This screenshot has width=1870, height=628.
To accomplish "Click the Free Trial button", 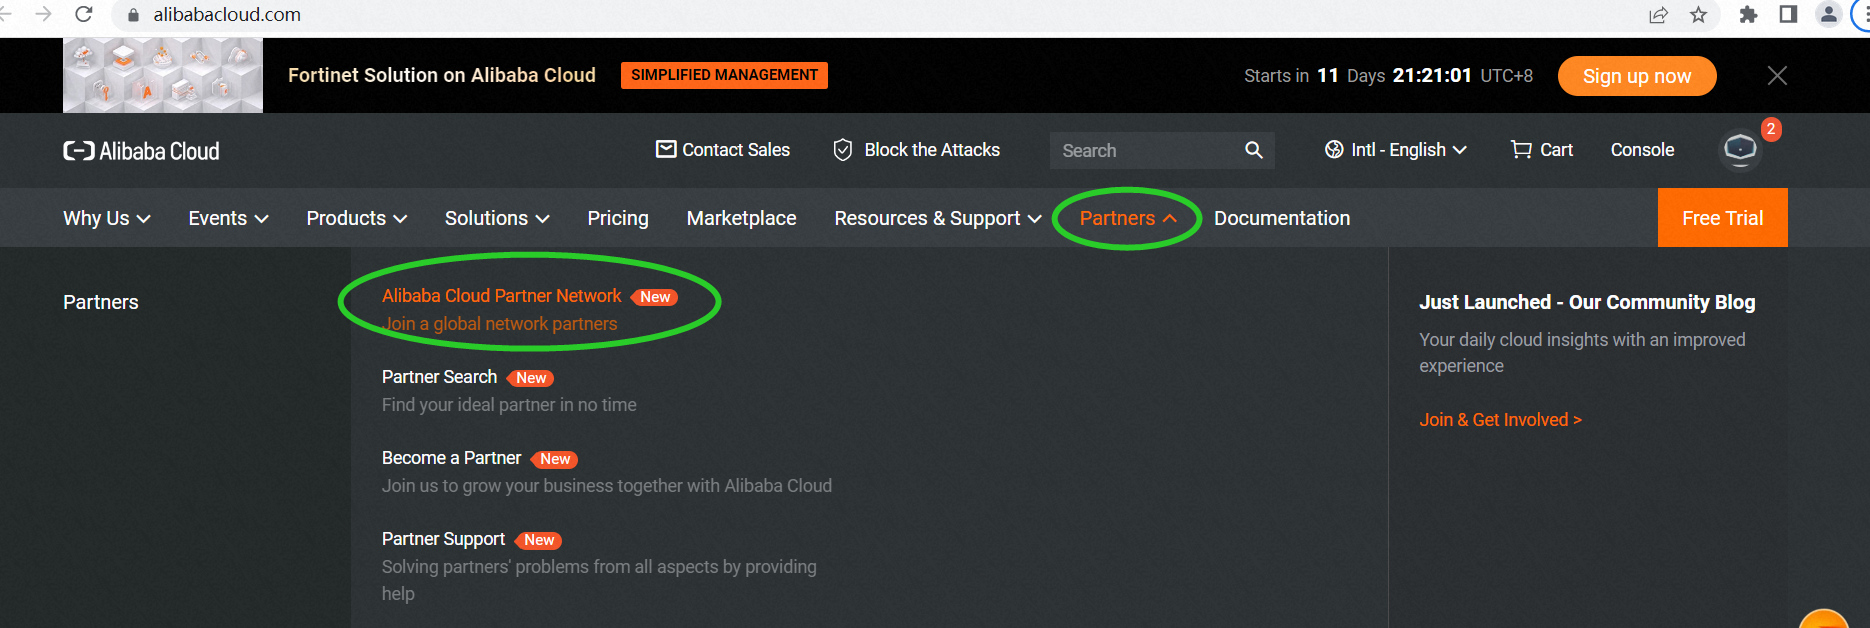I will (1722, 218).
